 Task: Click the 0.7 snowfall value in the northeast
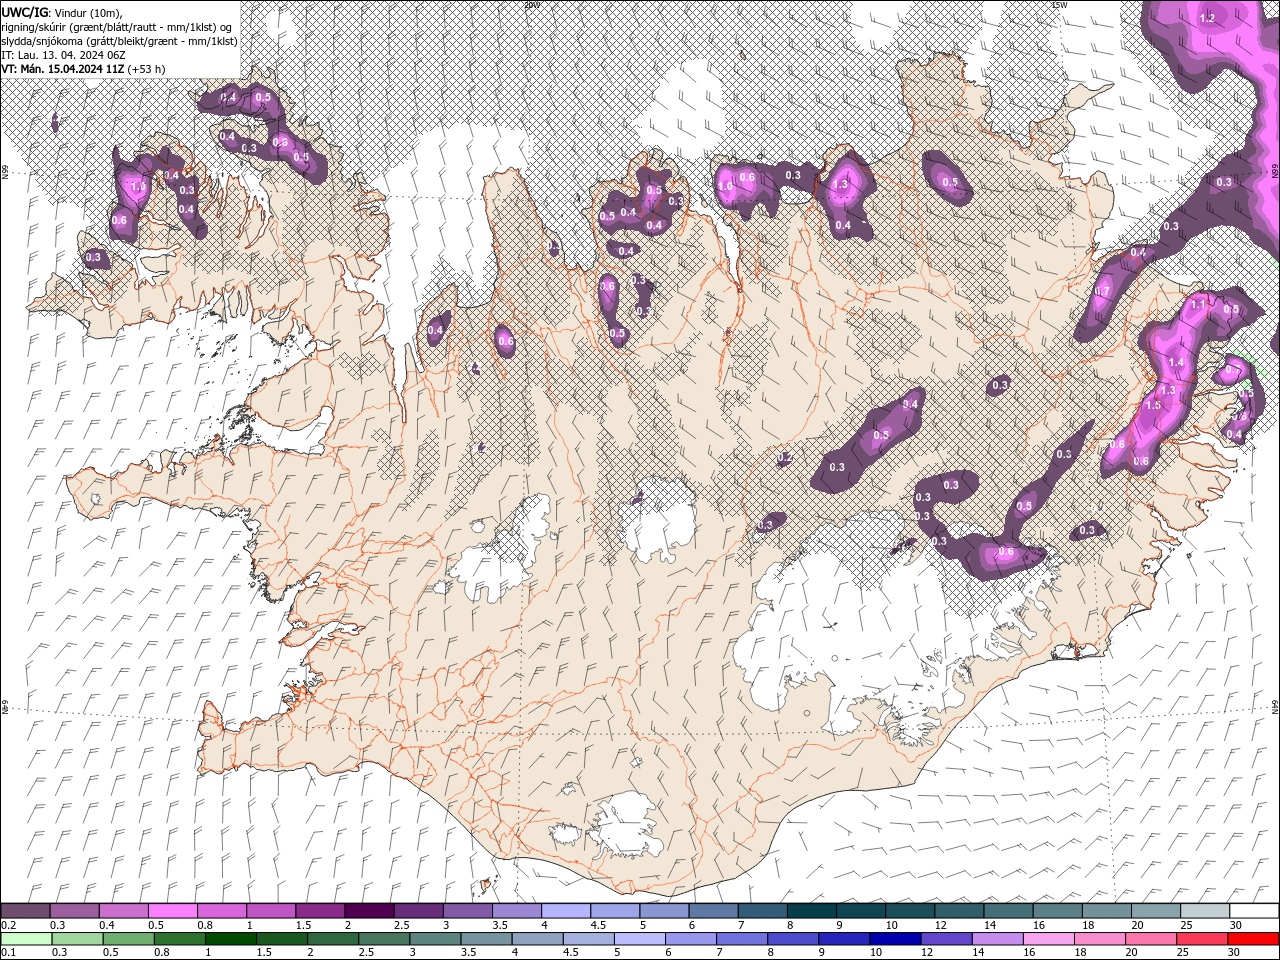pyautogui.click(x=1103, y=292)
